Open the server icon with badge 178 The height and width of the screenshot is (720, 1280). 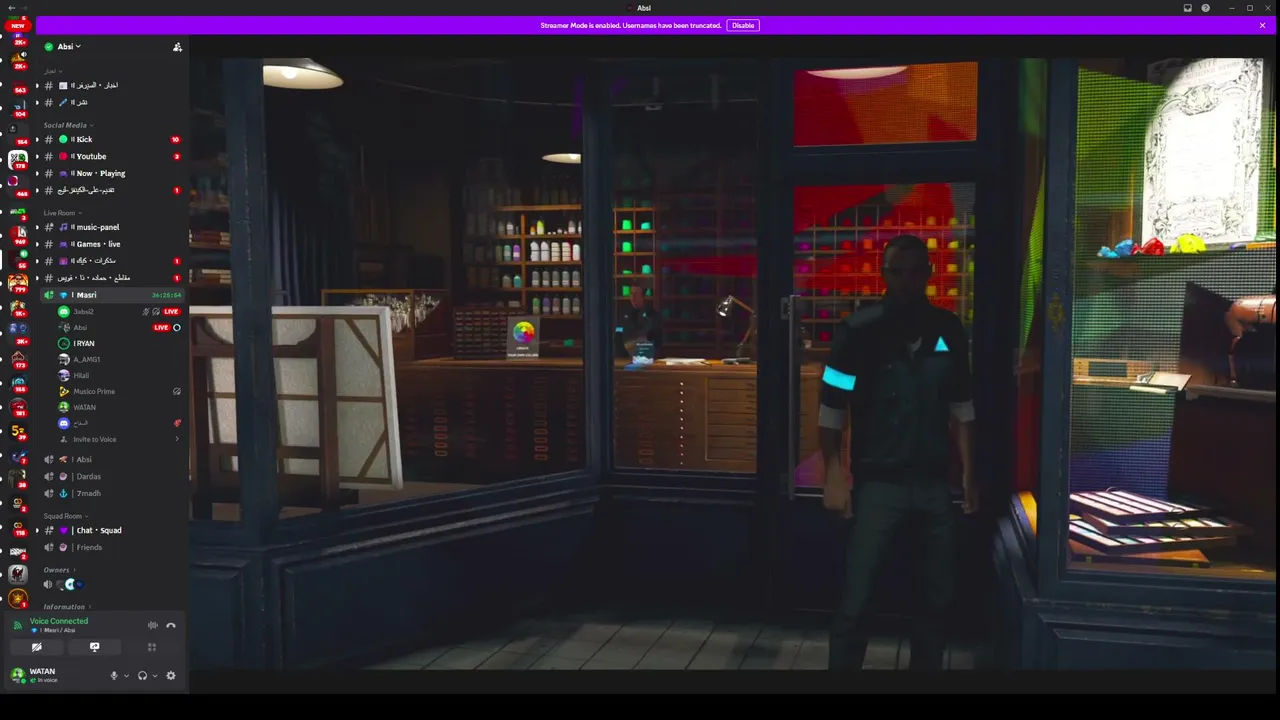(x=18, y=160)
